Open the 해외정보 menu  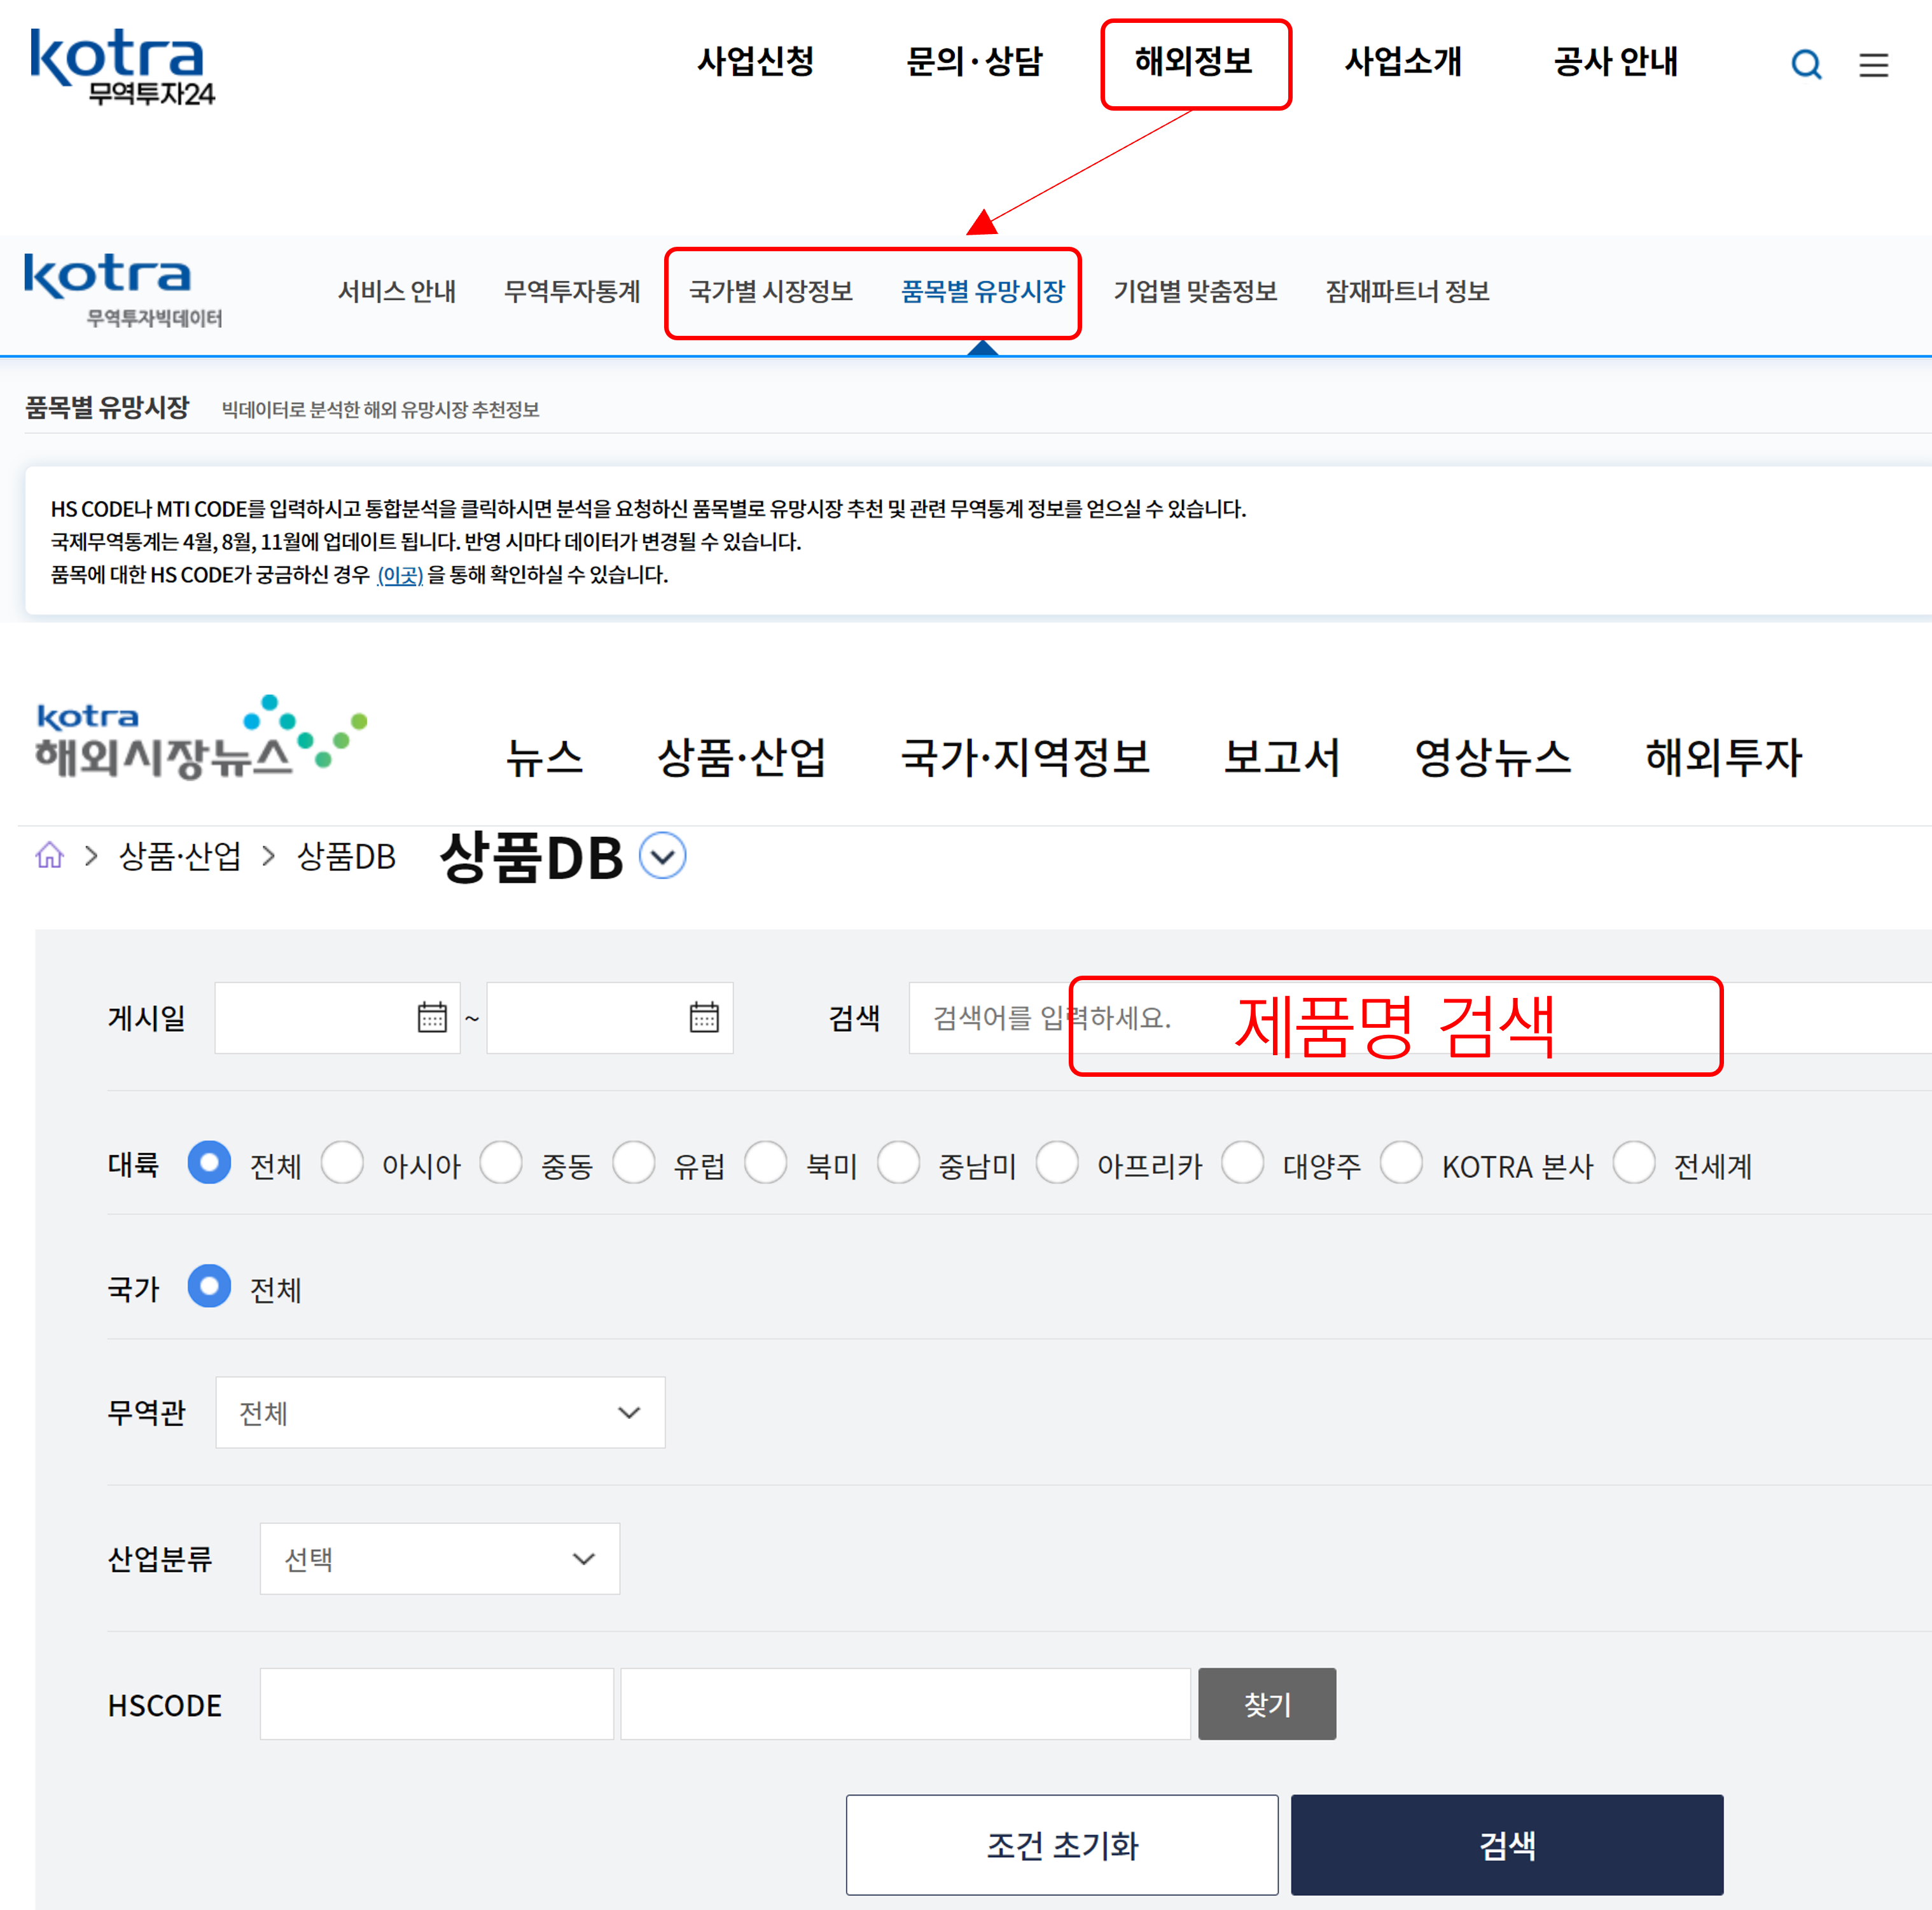pyautogui.click(x=1194, y=62)
